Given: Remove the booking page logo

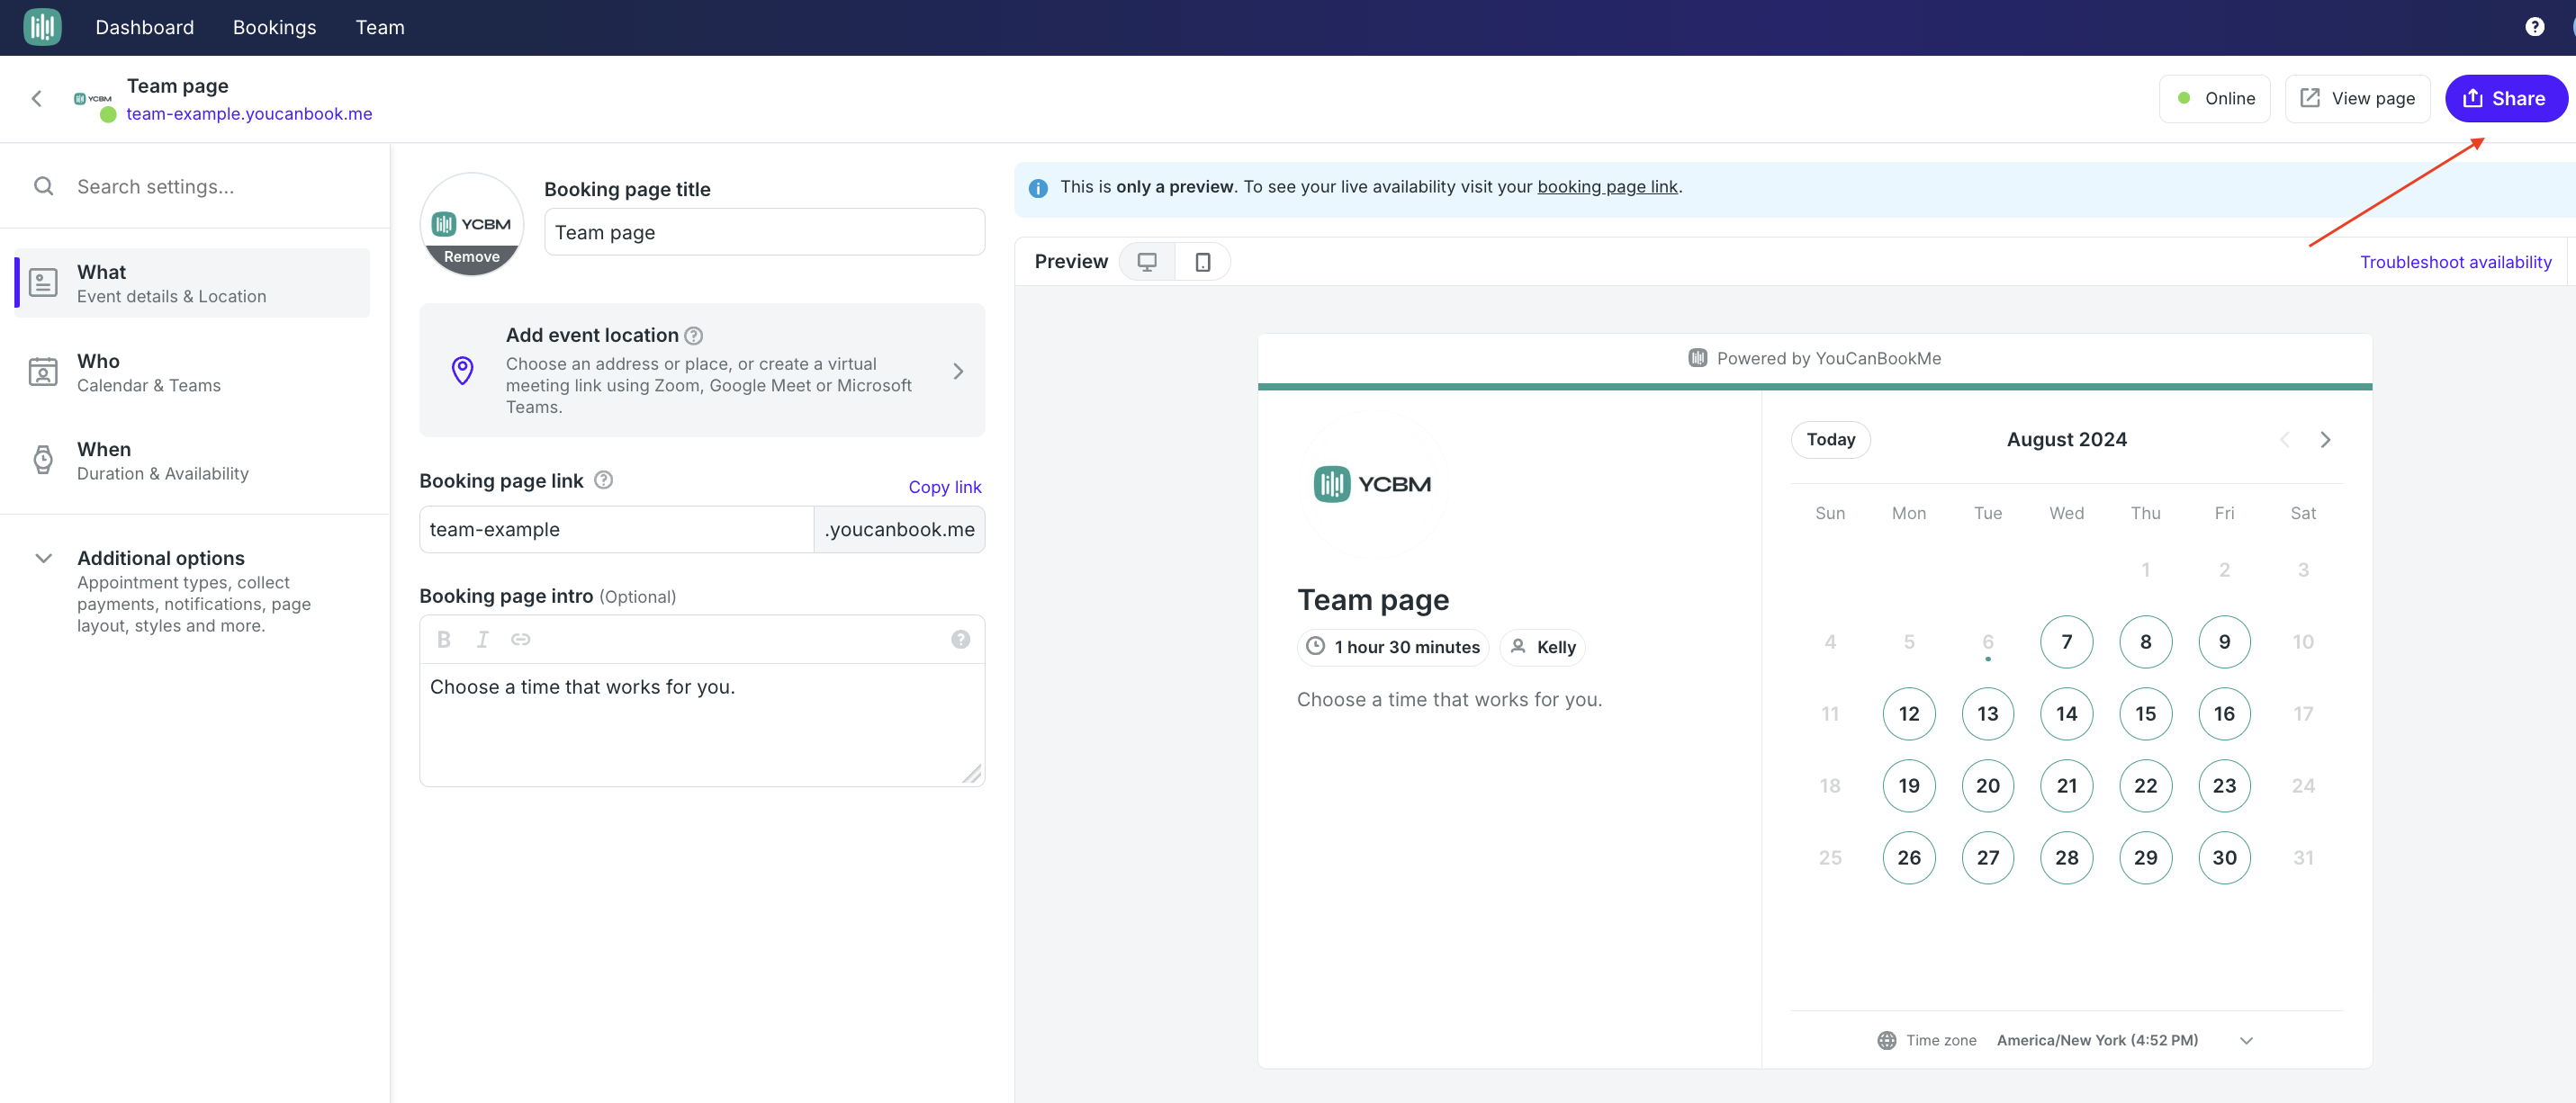Looking at the screenshot, I should pyautogui.click(x=472, y=257).
